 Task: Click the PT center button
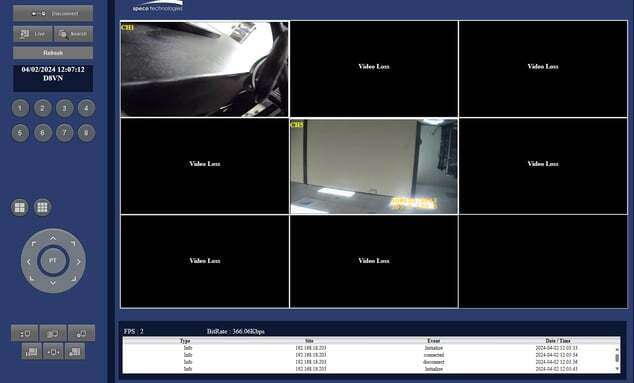click(x=53, y=260)
